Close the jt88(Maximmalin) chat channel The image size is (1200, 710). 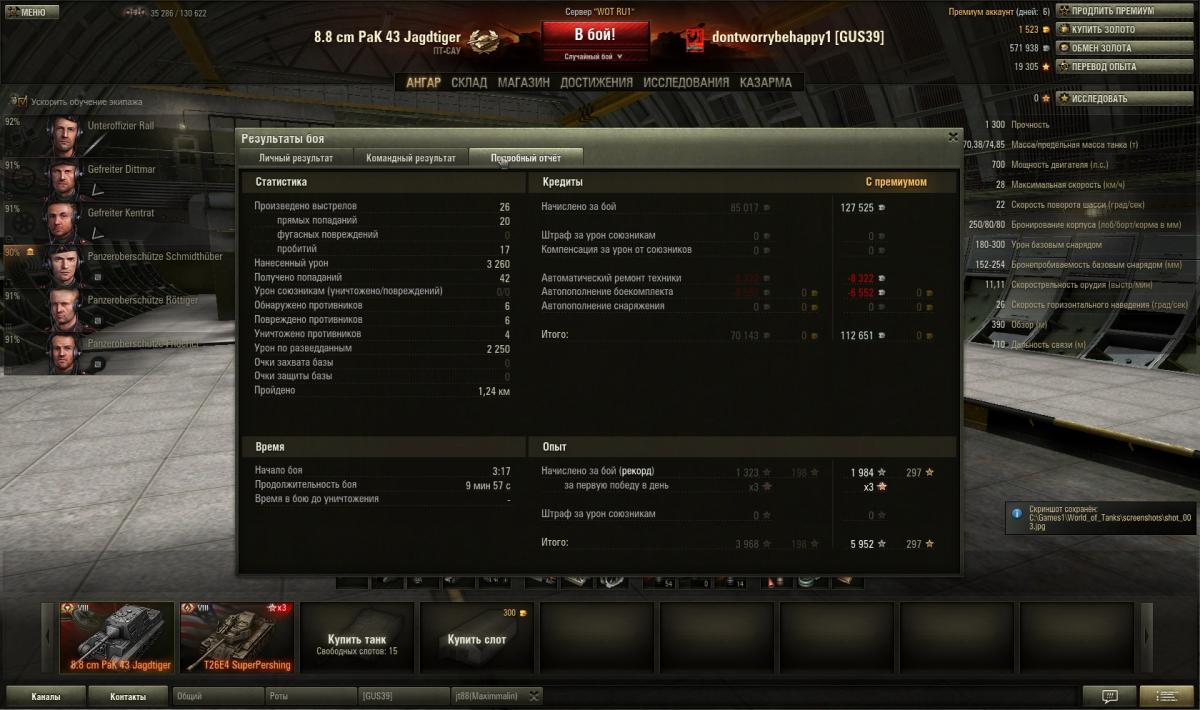pyautogui.click(x=534, y=696)
